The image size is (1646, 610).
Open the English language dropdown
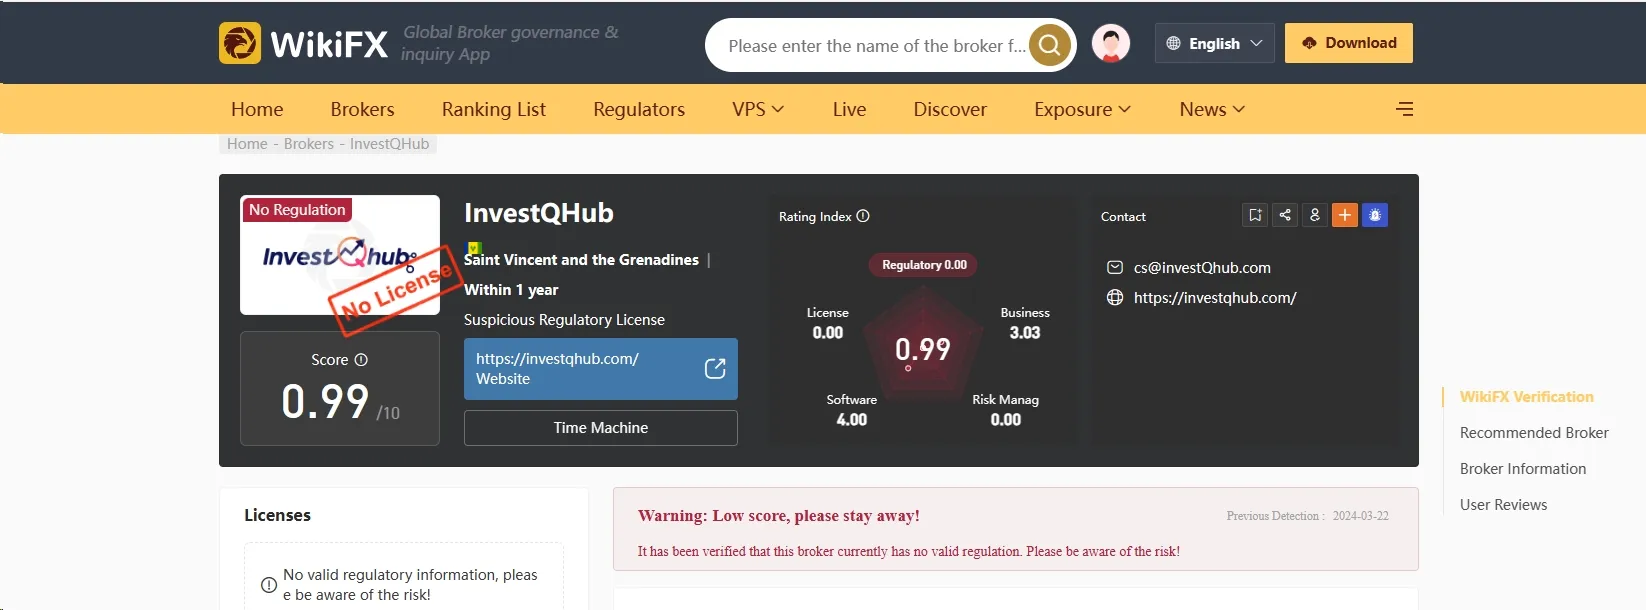click(1214, 43)
